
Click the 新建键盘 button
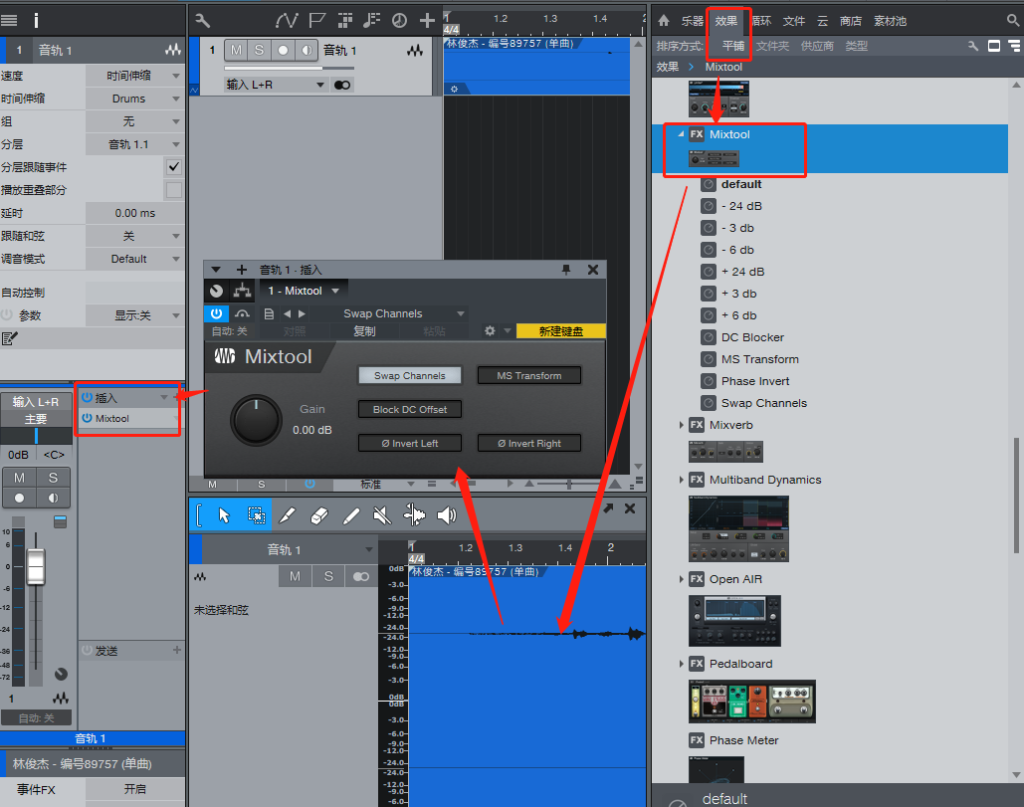point(561,331)
